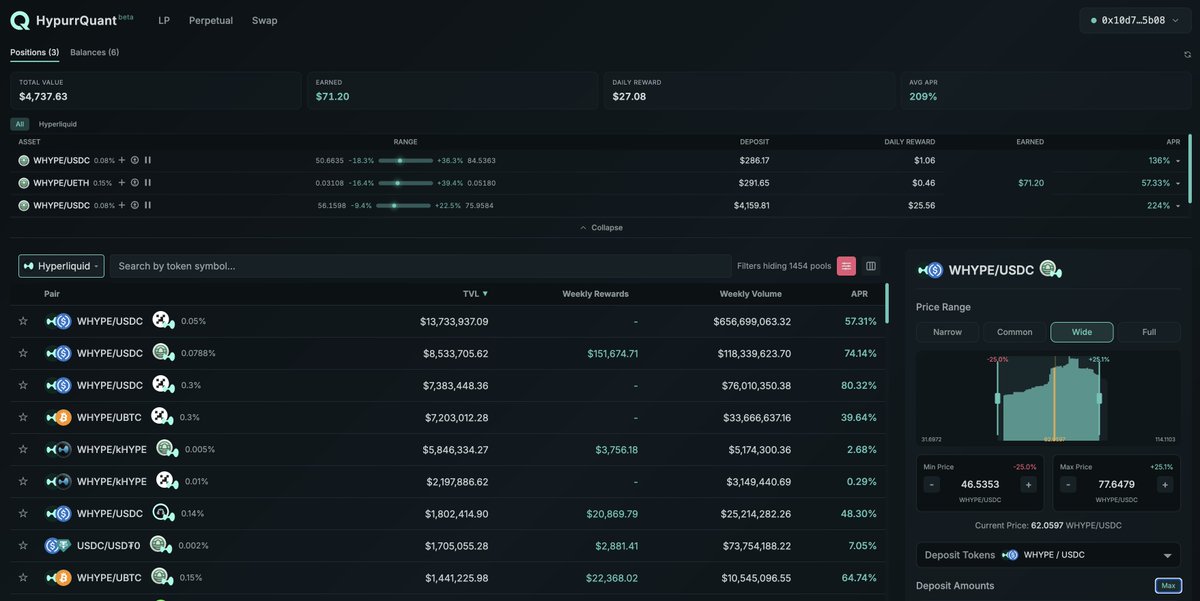1200x601 pixels.
Task: Star the WHYPE/USDC 0.14% pool
Action: coord(23,513)
